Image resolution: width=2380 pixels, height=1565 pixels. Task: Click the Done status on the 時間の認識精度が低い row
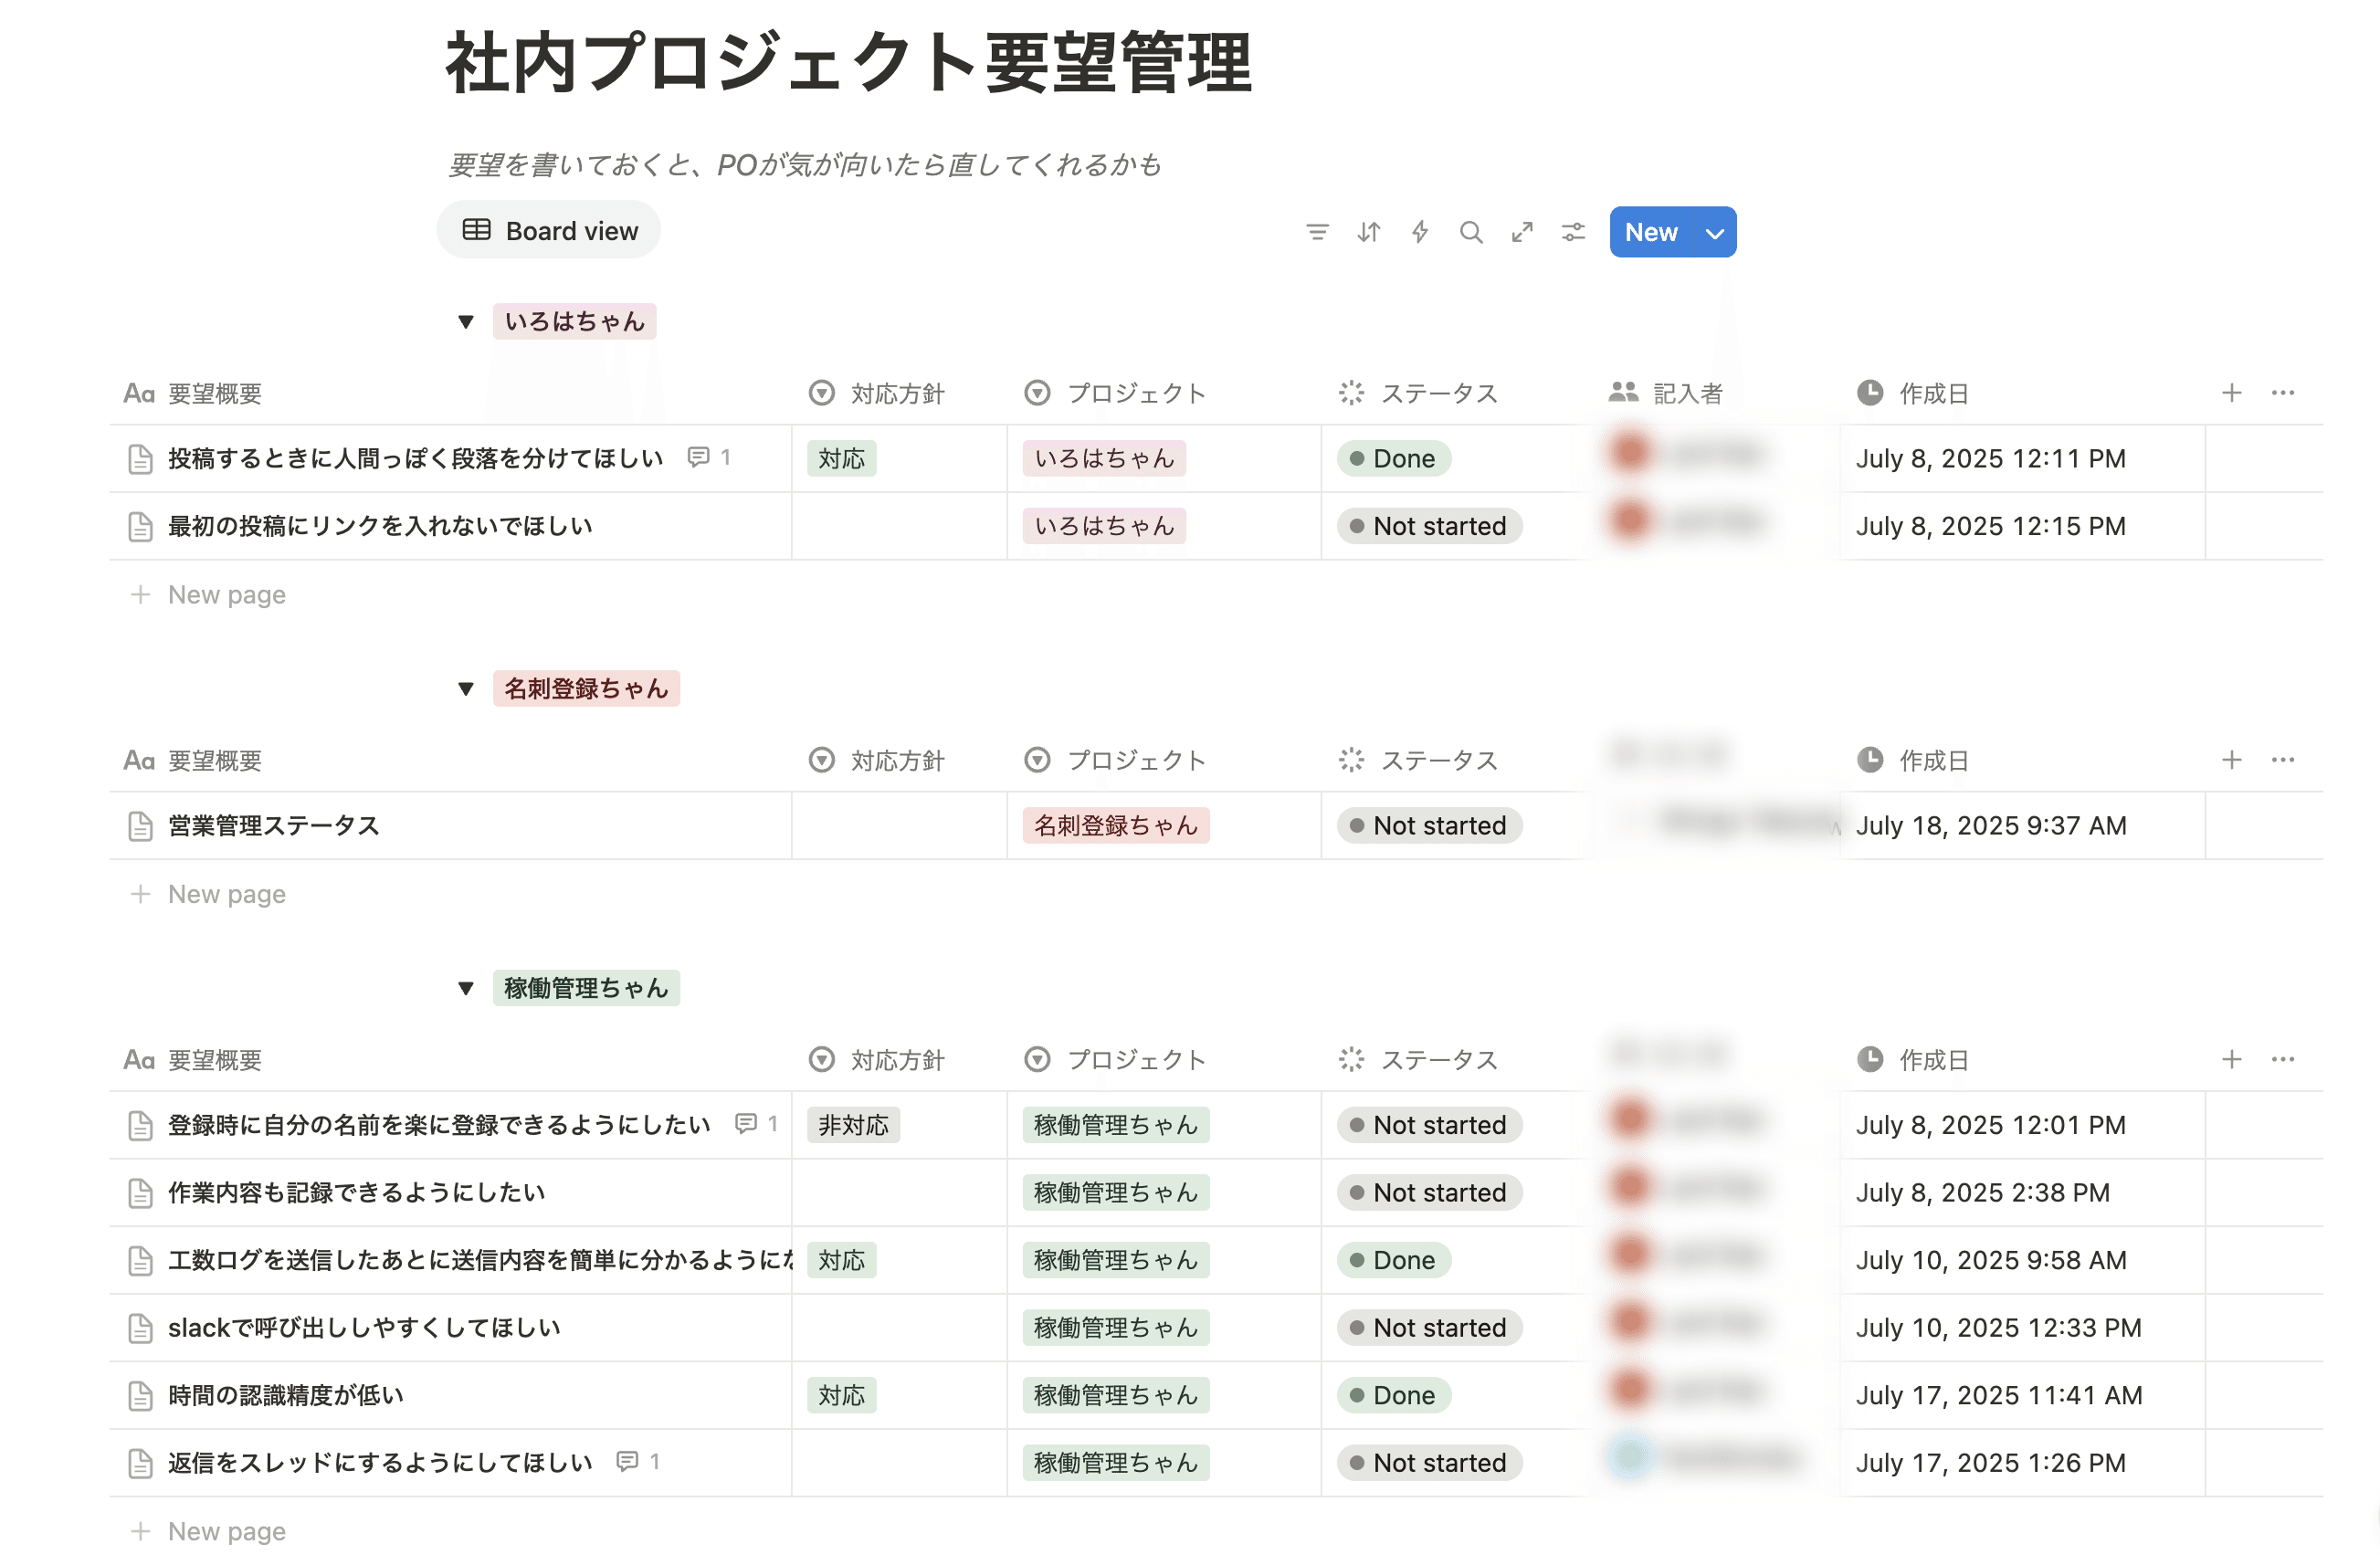1393,1395
